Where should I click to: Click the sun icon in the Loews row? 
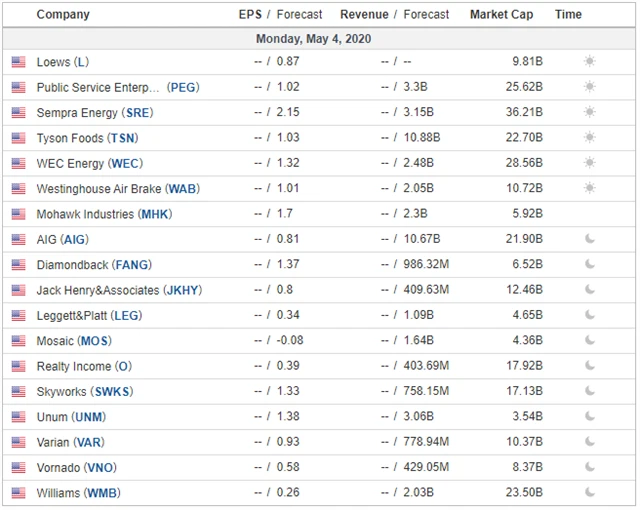(589, 62)
